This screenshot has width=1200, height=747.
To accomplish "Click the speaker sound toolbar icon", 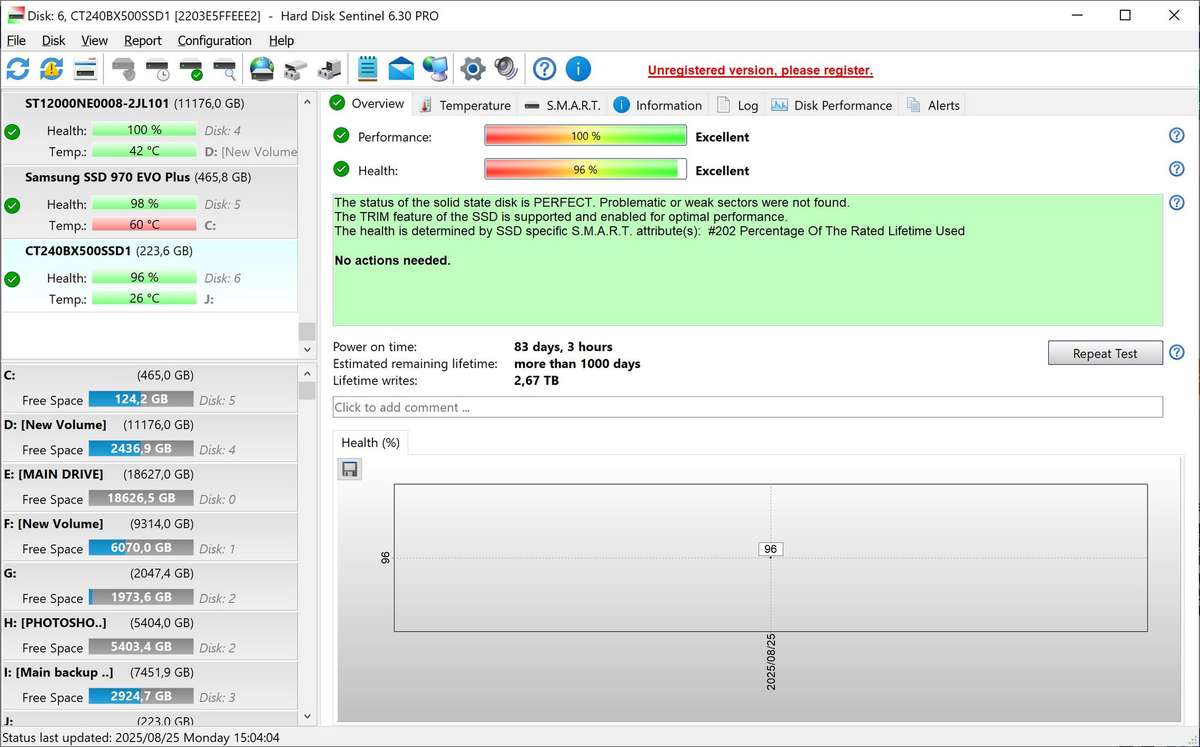I will click(506, 69).
